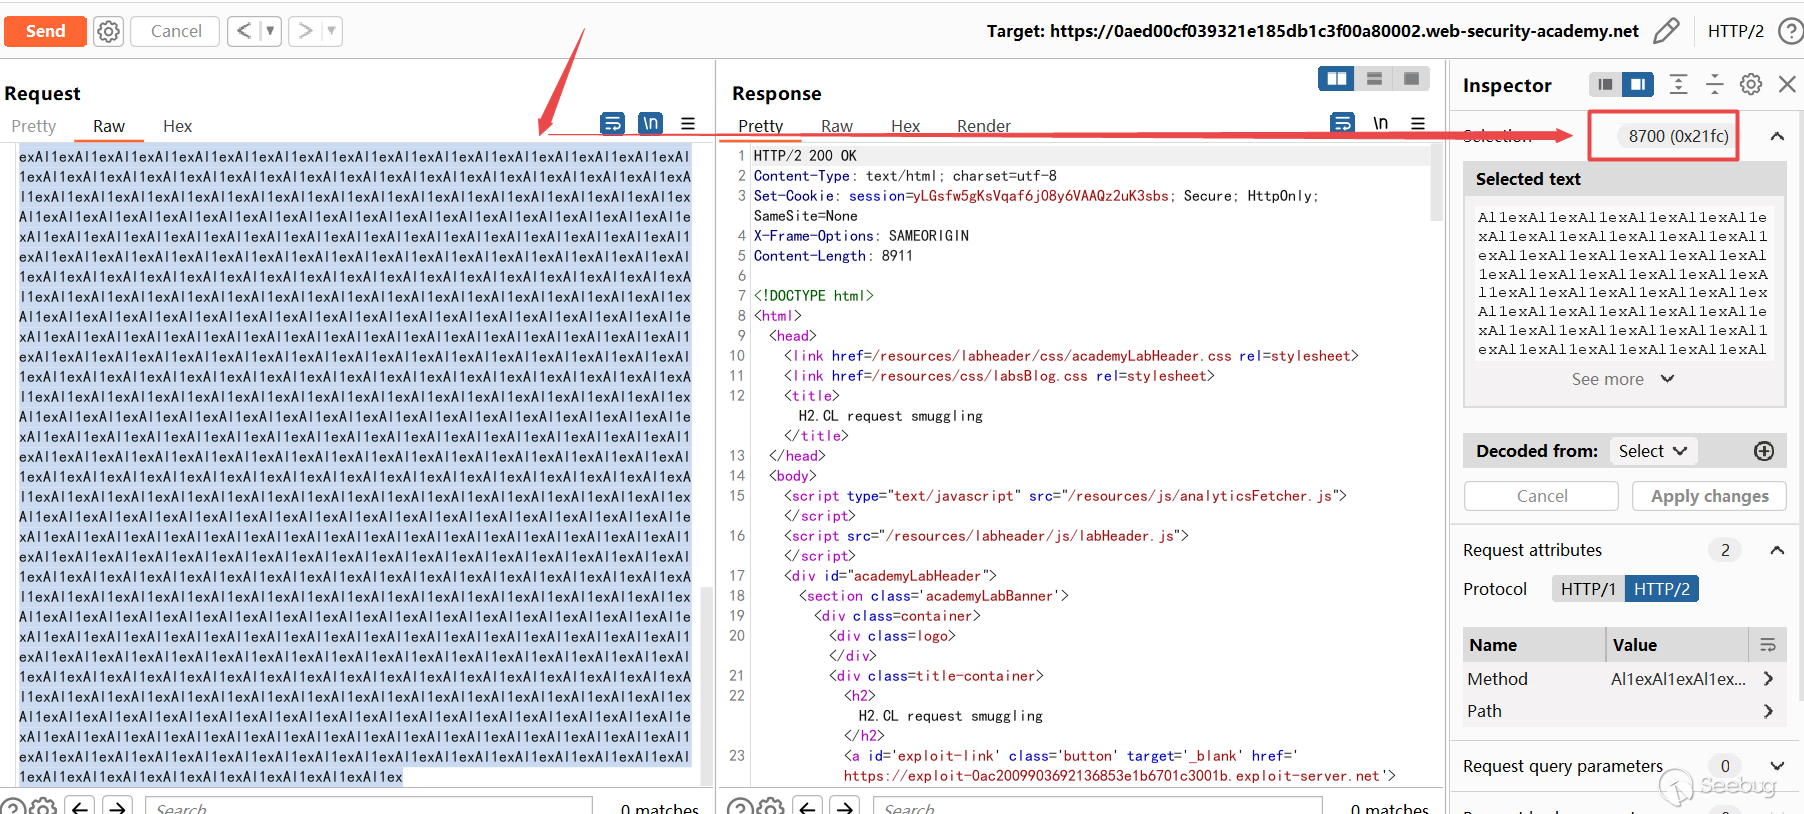The image size is (1804, 814).
Task: Switch to the Render response tab
Action: 983,126
